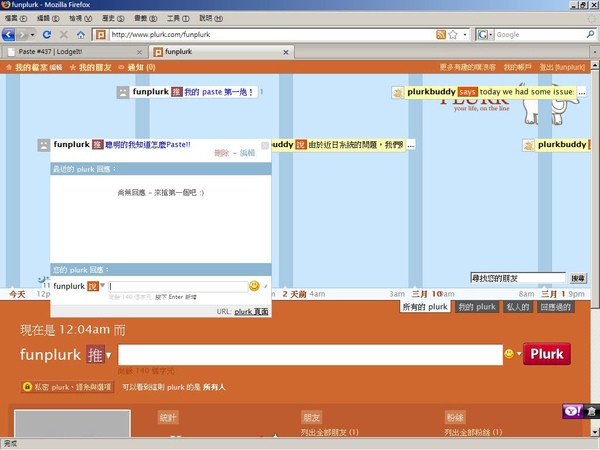600x450 pixels.
Task: Click funplurk avatar next to 我的 paste plurk
Action: coord(122,92)
